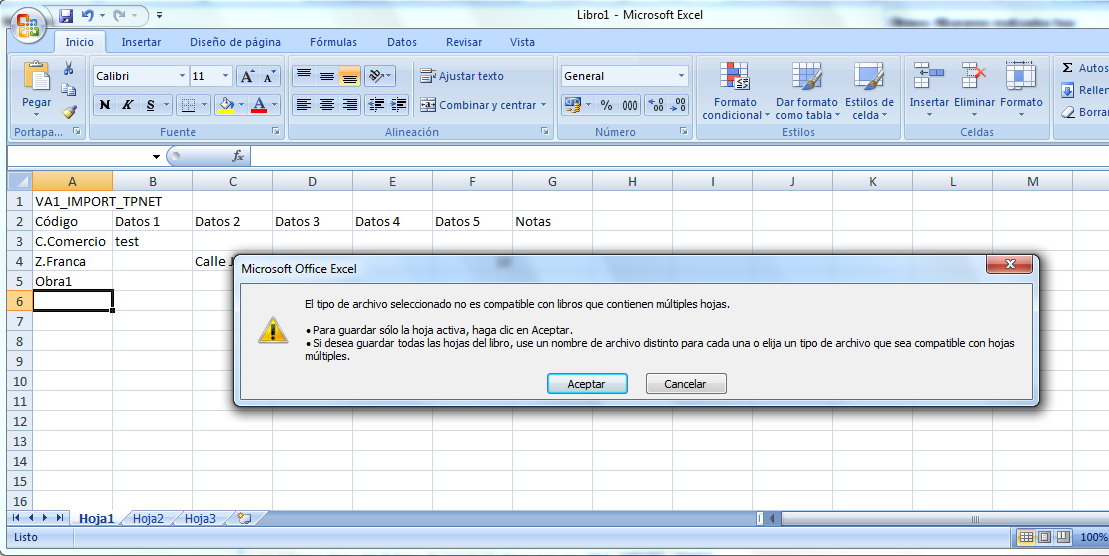Apply thousands separator 000 style

[629, 105]
